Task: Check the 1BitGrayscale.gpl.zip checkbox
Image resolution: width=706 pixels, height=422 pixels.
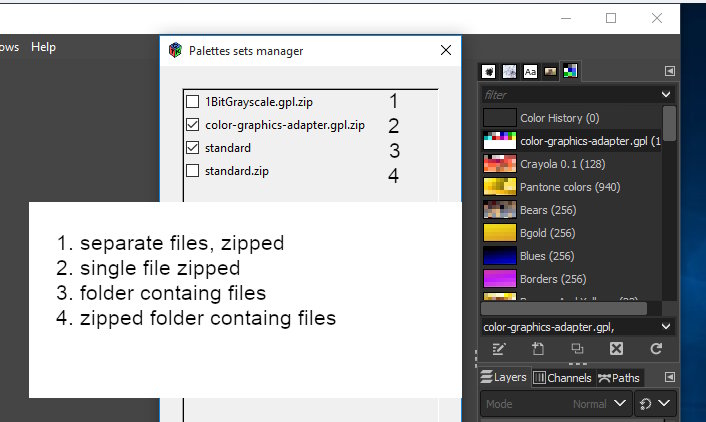Action: point(193,101)
